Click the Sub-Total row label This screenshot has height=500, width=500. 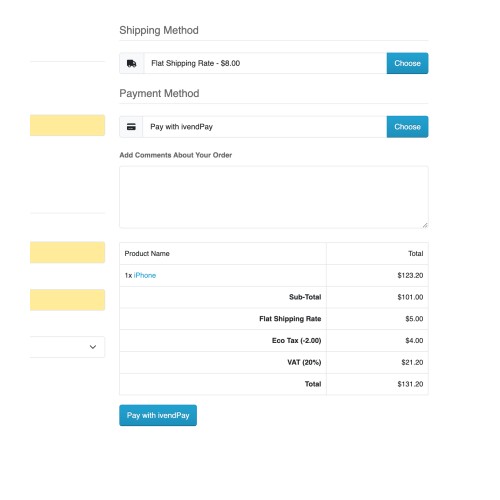pyautogui.click(x=305, y=297)
